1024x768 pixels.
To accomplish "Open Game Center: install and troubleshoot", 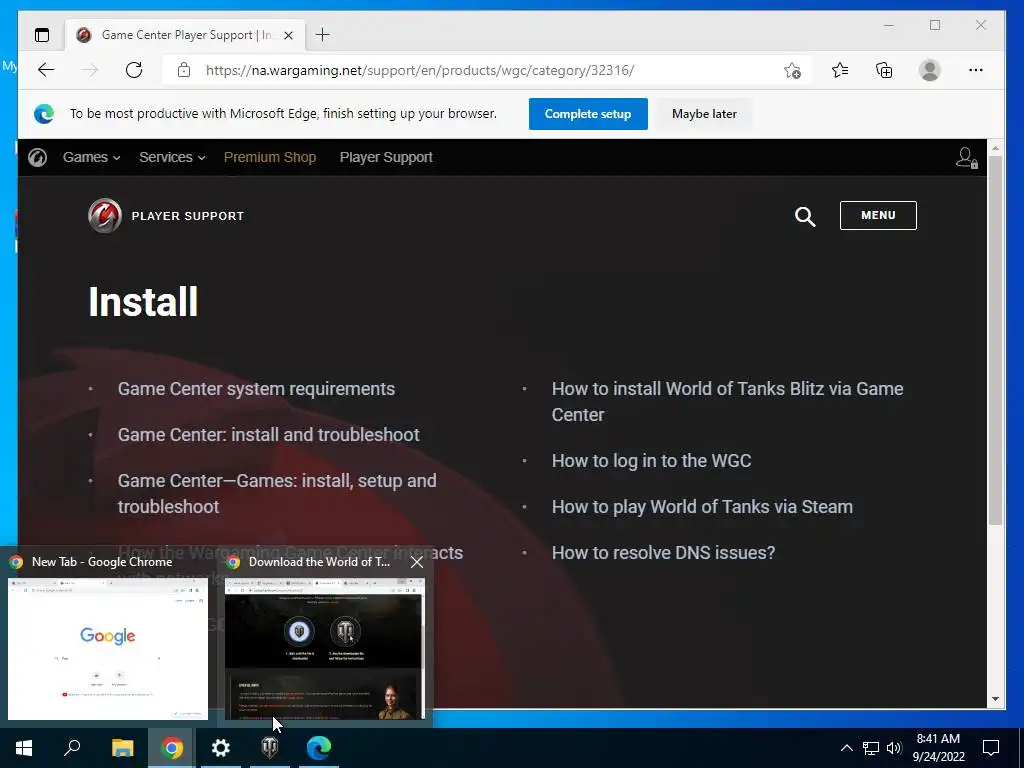I will 268,434.
